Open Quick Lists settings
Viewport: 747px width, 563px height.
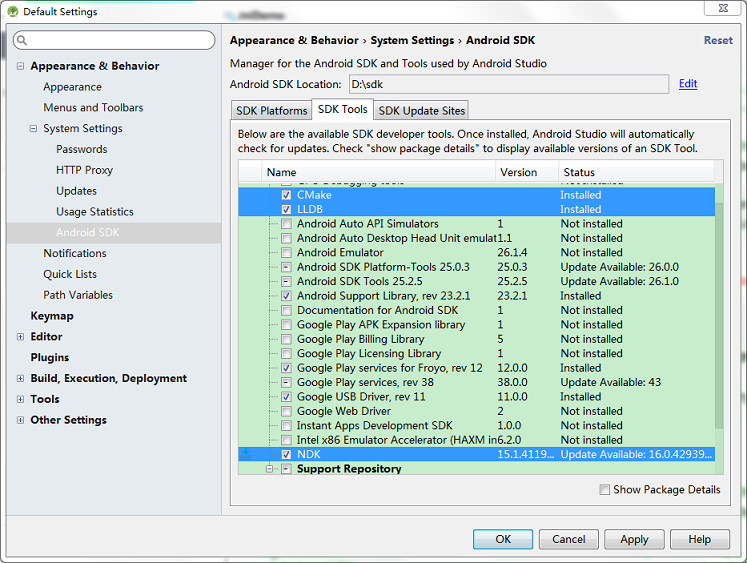[70, 274]
